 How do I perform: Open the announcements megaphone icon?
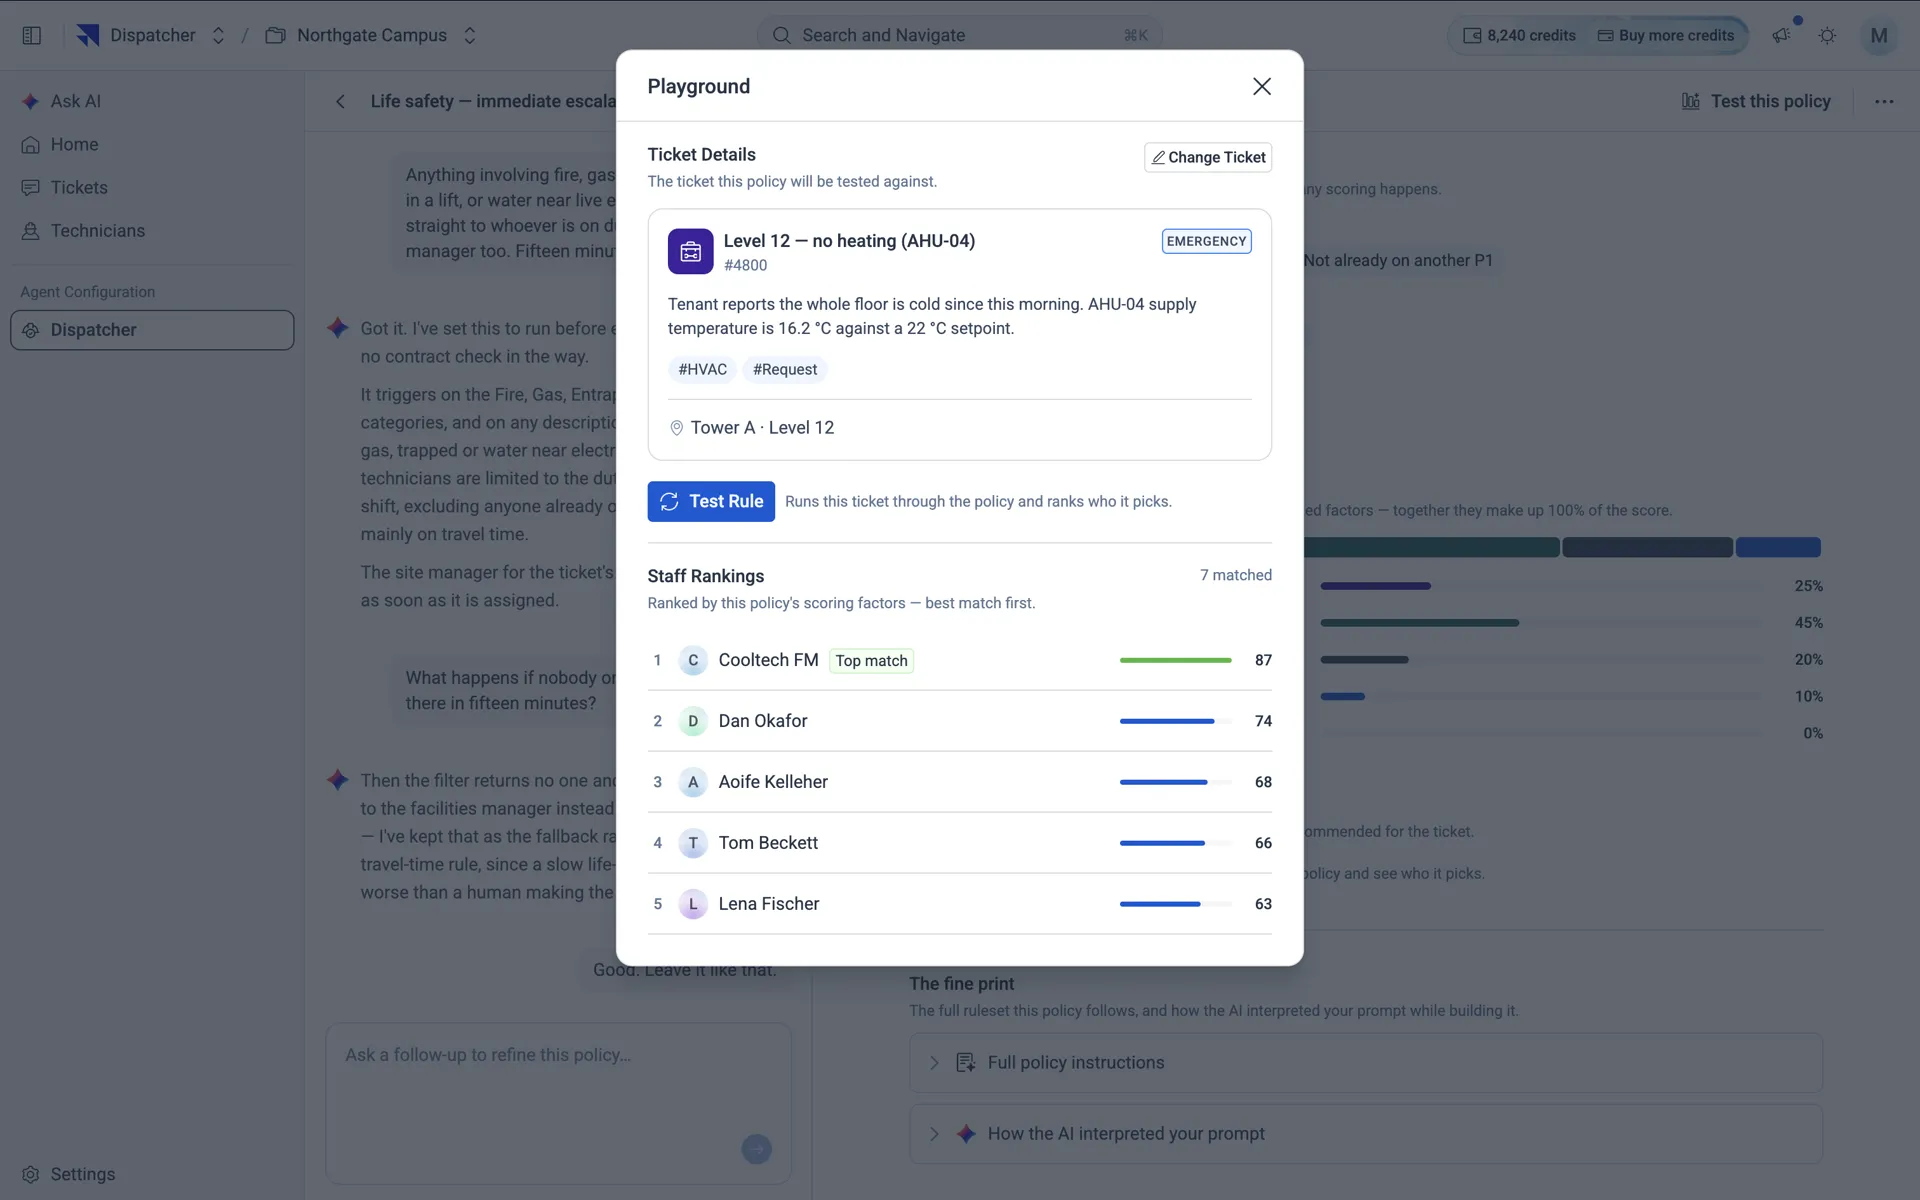pyautogui.click(x=1781, y=35)
